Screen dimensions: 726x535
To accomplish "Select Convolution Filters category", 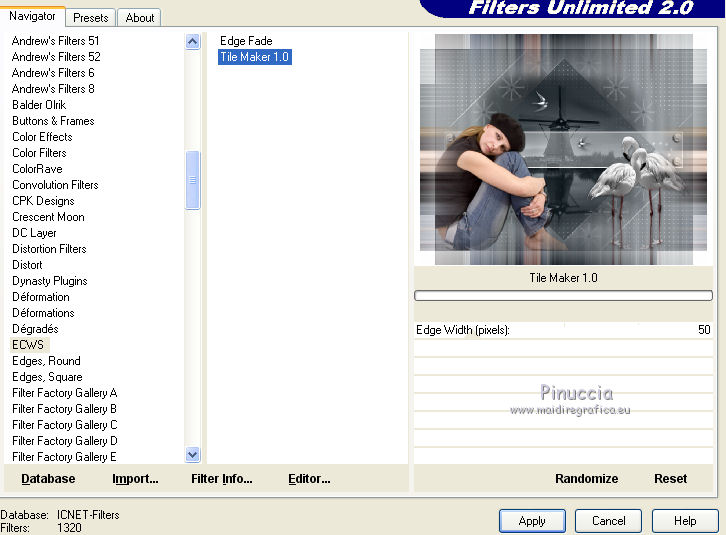I will tap(56, 185).
